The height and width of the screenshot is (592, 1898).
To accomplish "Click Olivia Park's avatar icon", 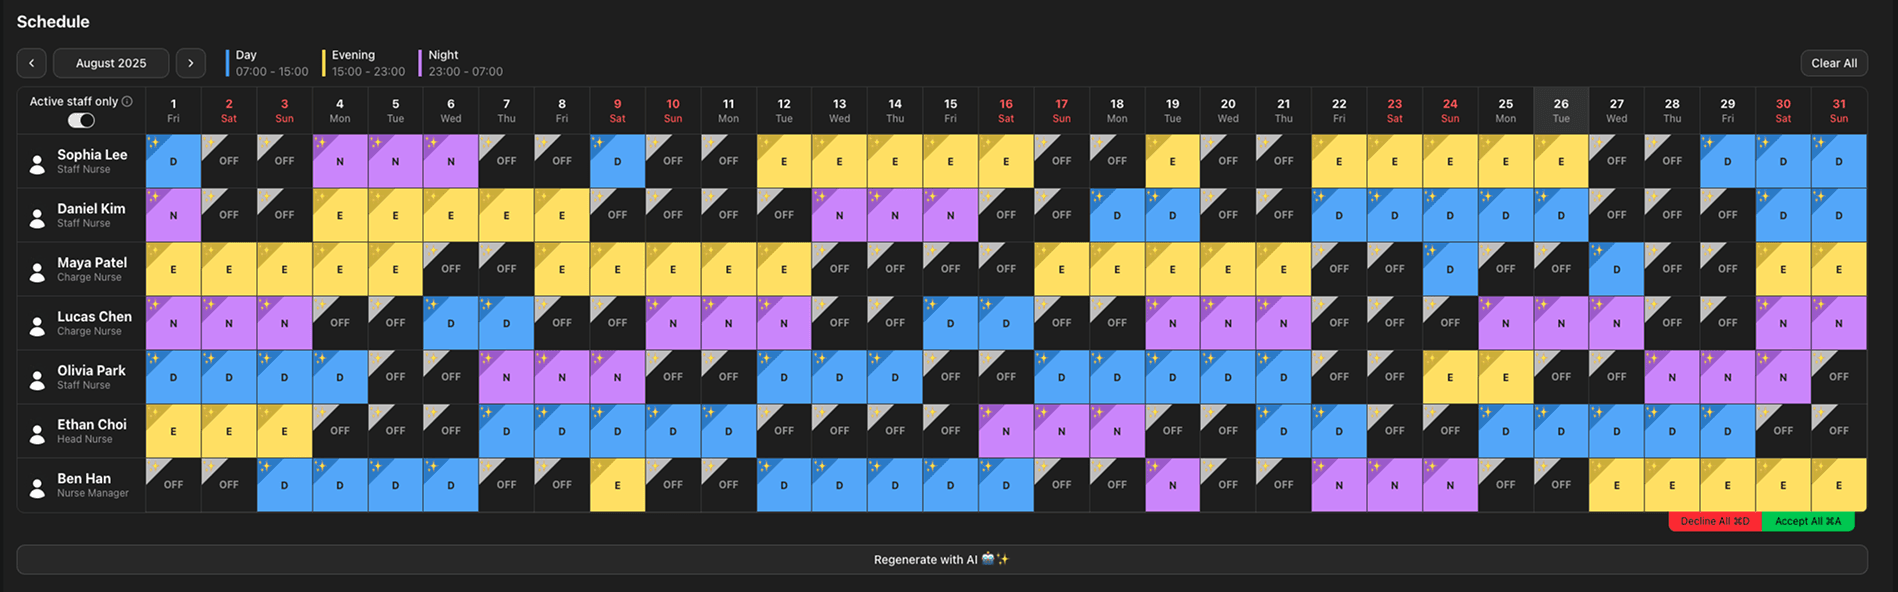I will (x=37, y=379).
